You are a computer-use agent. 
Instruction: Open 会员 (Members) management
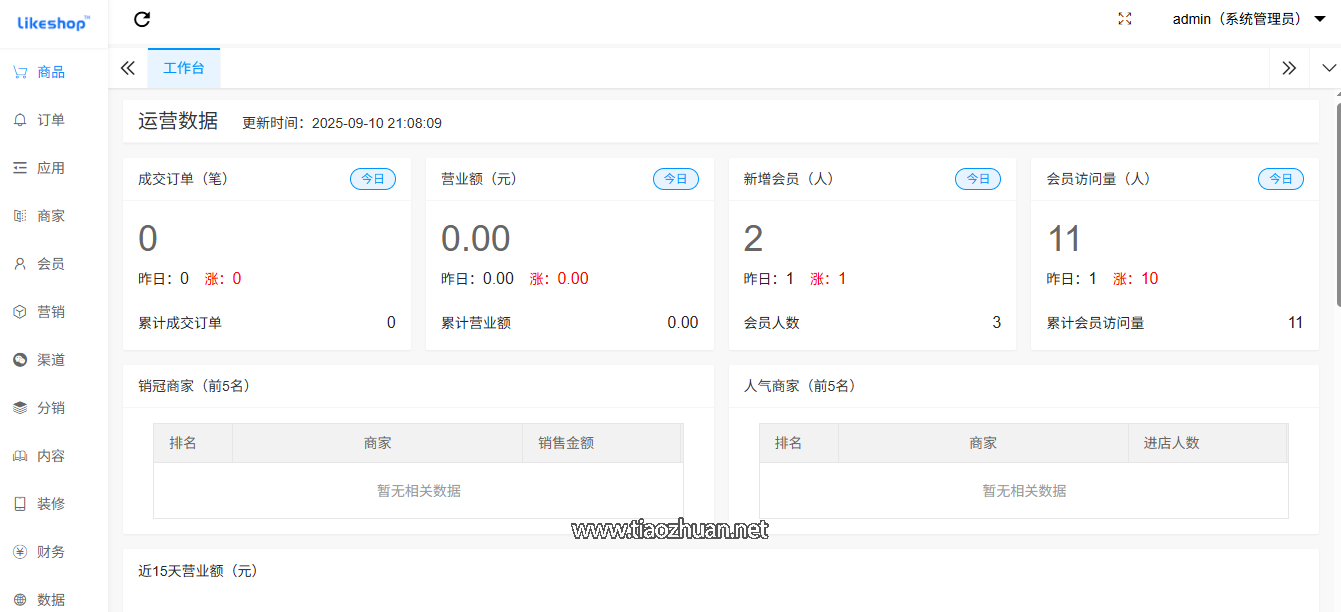[49, 263]
